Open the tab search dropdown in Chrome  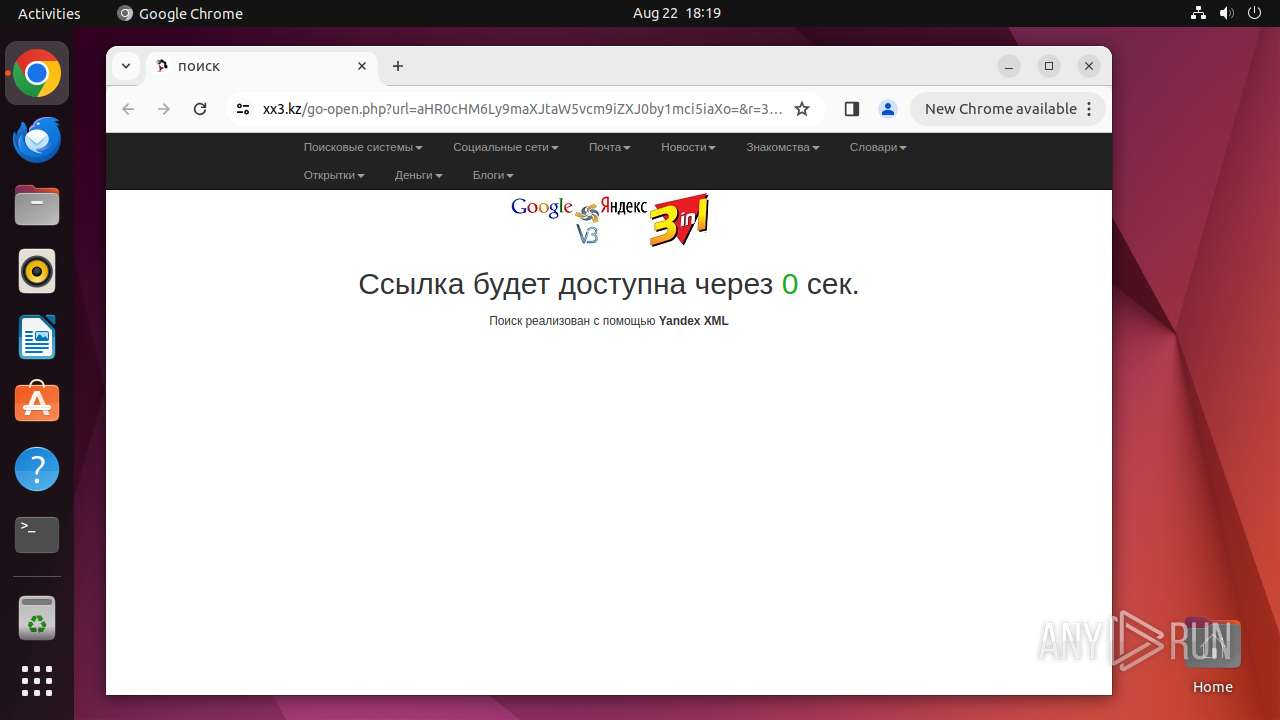point(125,66)
